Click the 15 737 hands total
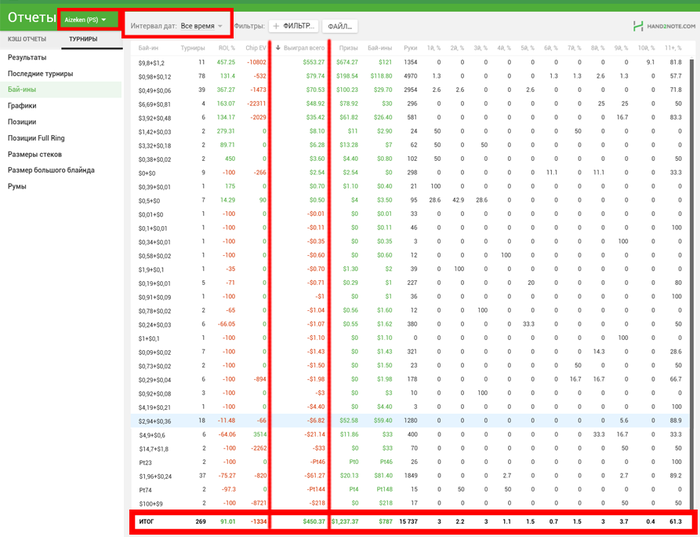 (408, 521)
